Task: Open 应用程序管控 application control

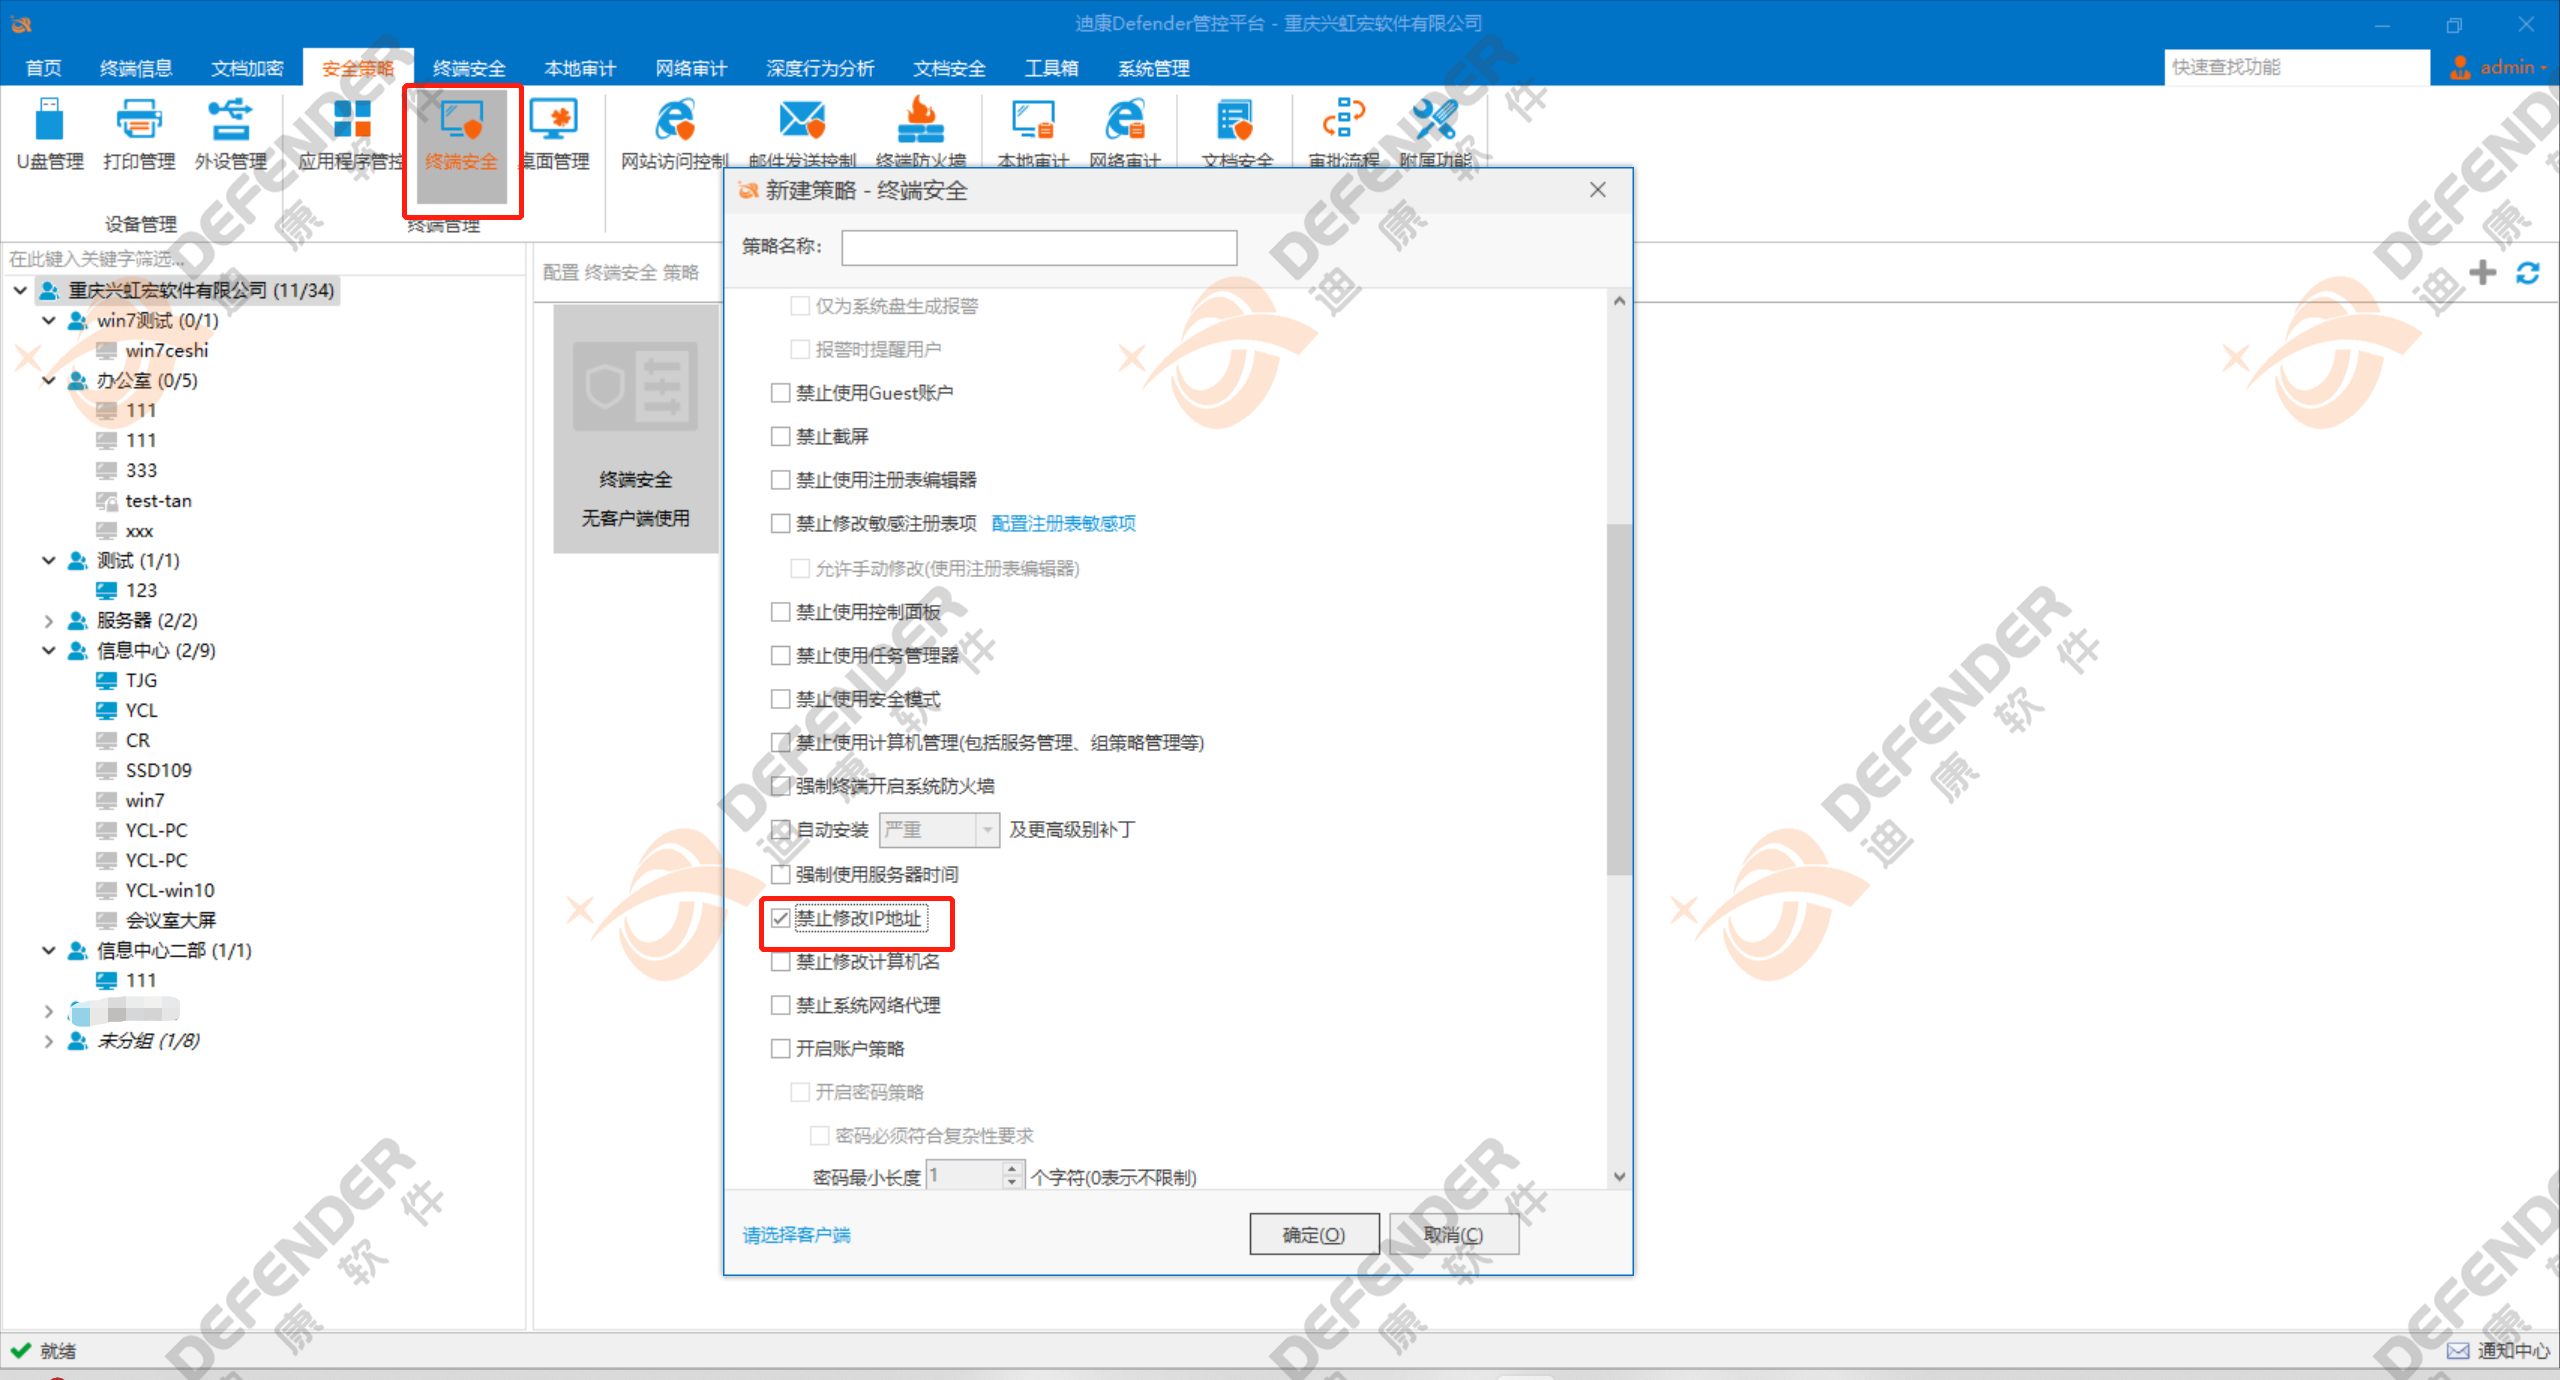Action: pyautogui.click(x=351, y=135)
